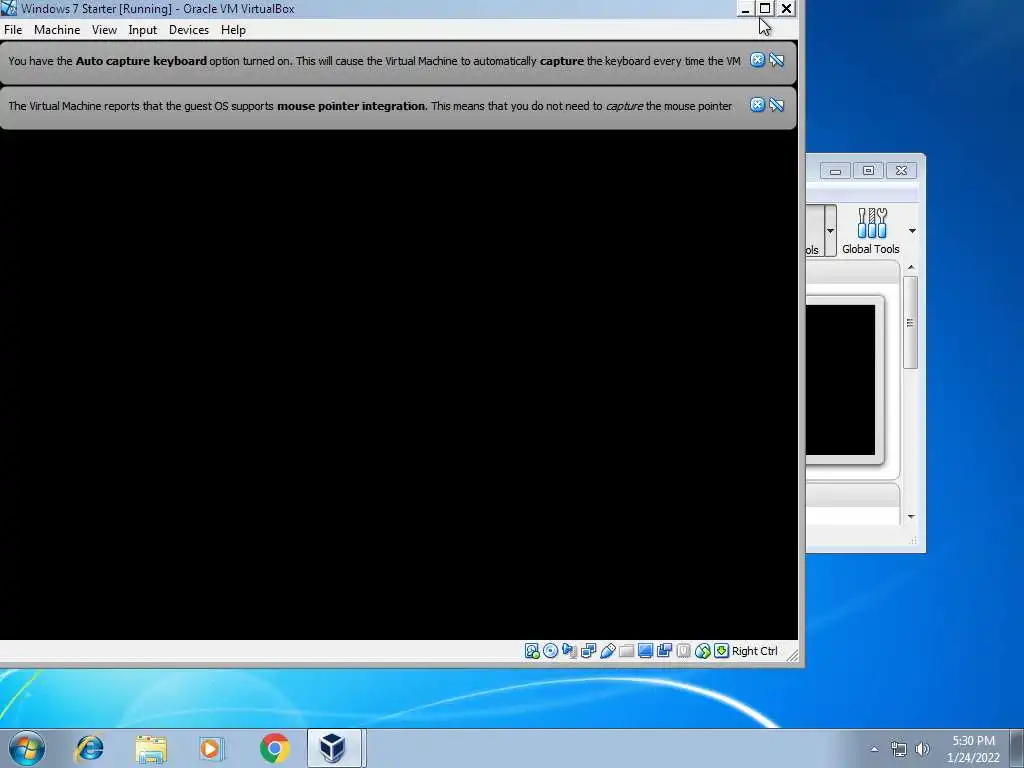This screenshot has width=1024, height=768.
Task: Click the audio status icon
Action: [569, 650]
